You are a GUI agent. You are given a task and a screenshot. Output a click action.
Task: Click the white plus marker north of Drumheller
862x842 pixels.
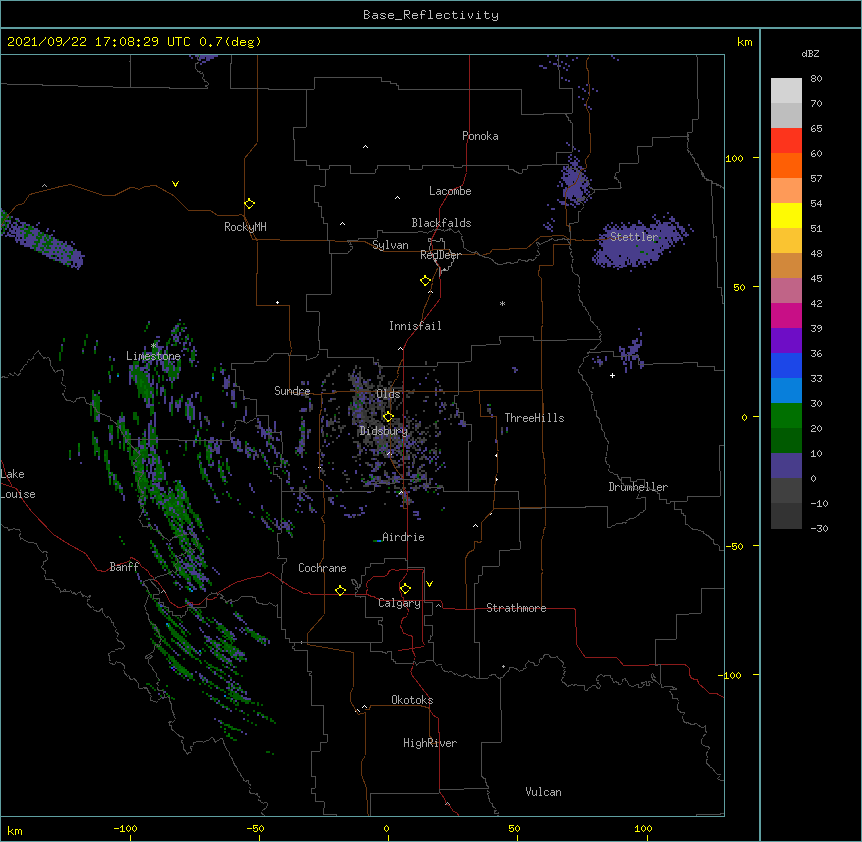tap(612, 375)
